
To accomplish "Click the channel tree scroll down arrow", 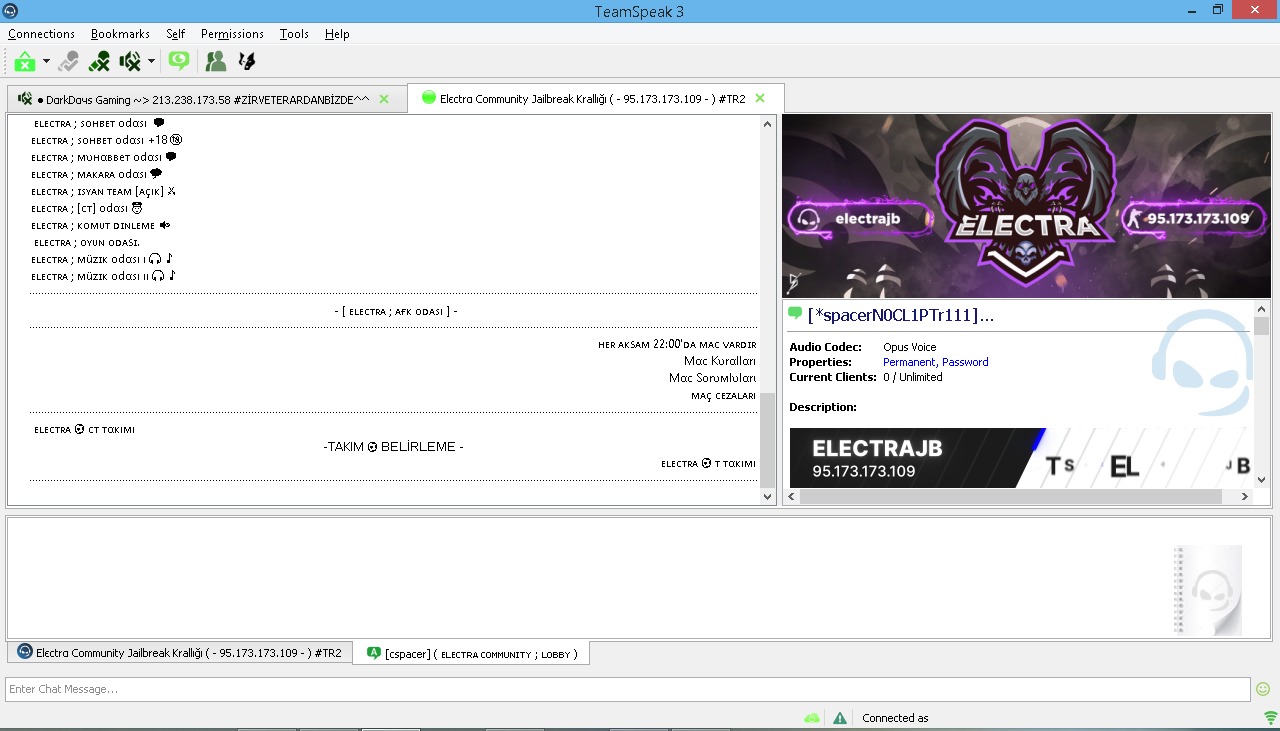I will pos(768,496).
